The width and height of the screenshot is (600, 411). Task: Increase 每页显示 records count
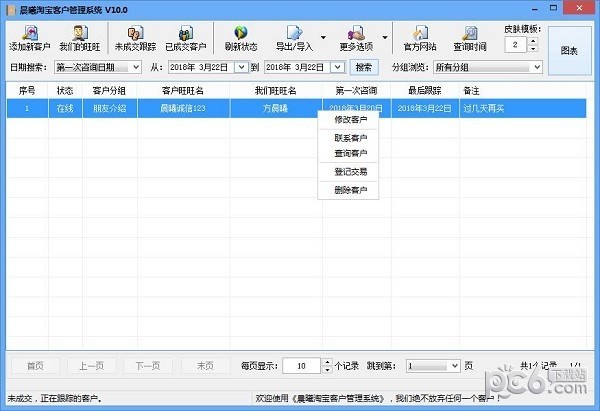tap(327, 362)
